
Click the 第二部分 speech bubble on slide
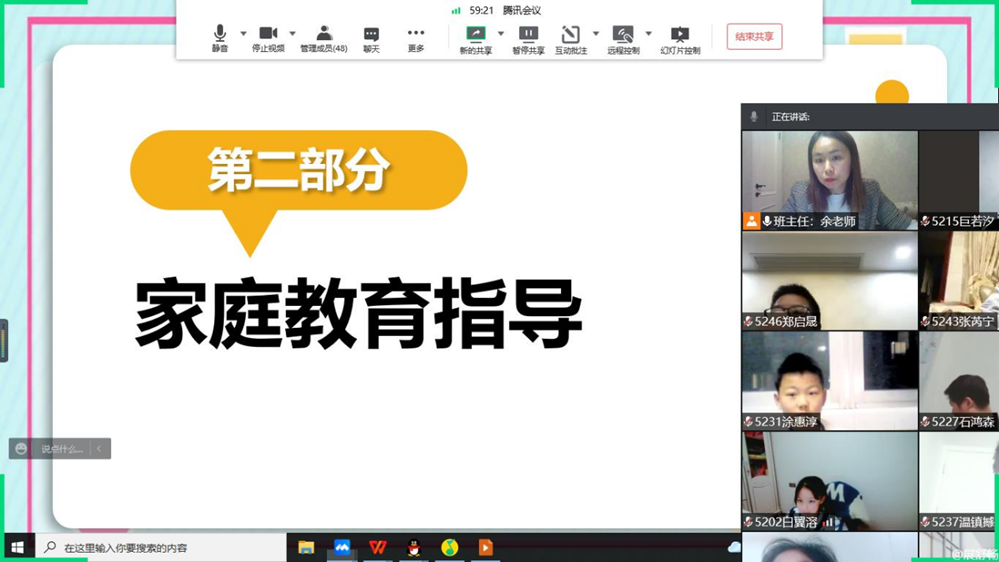point(299,192)
